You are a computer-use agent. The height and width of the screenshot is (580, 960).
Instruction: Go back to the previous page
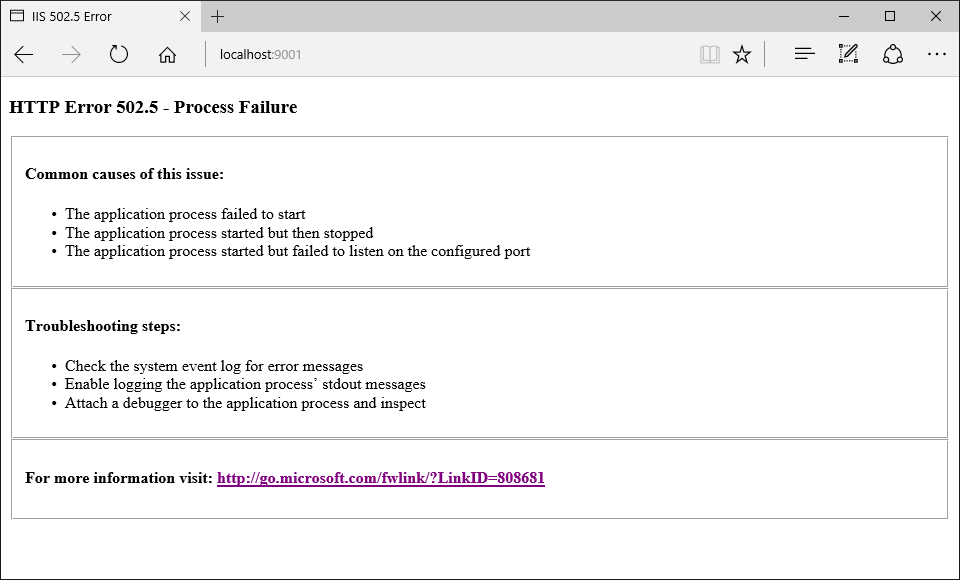tap(23, 54)
